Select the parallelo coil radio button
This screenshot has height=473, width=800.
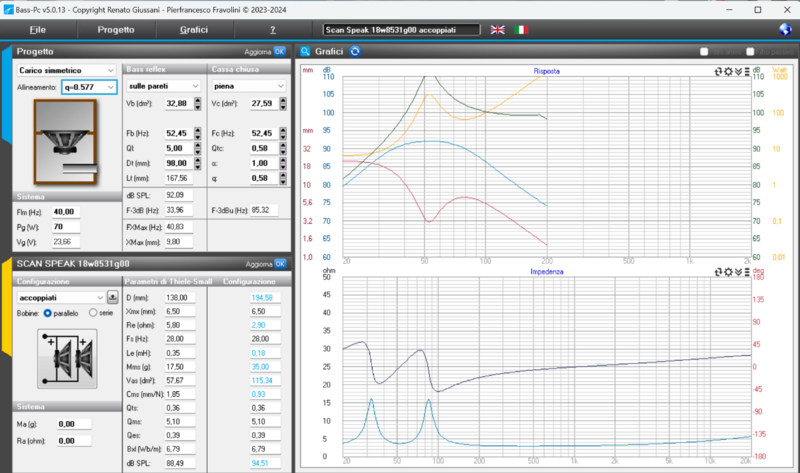coord(48,313)
